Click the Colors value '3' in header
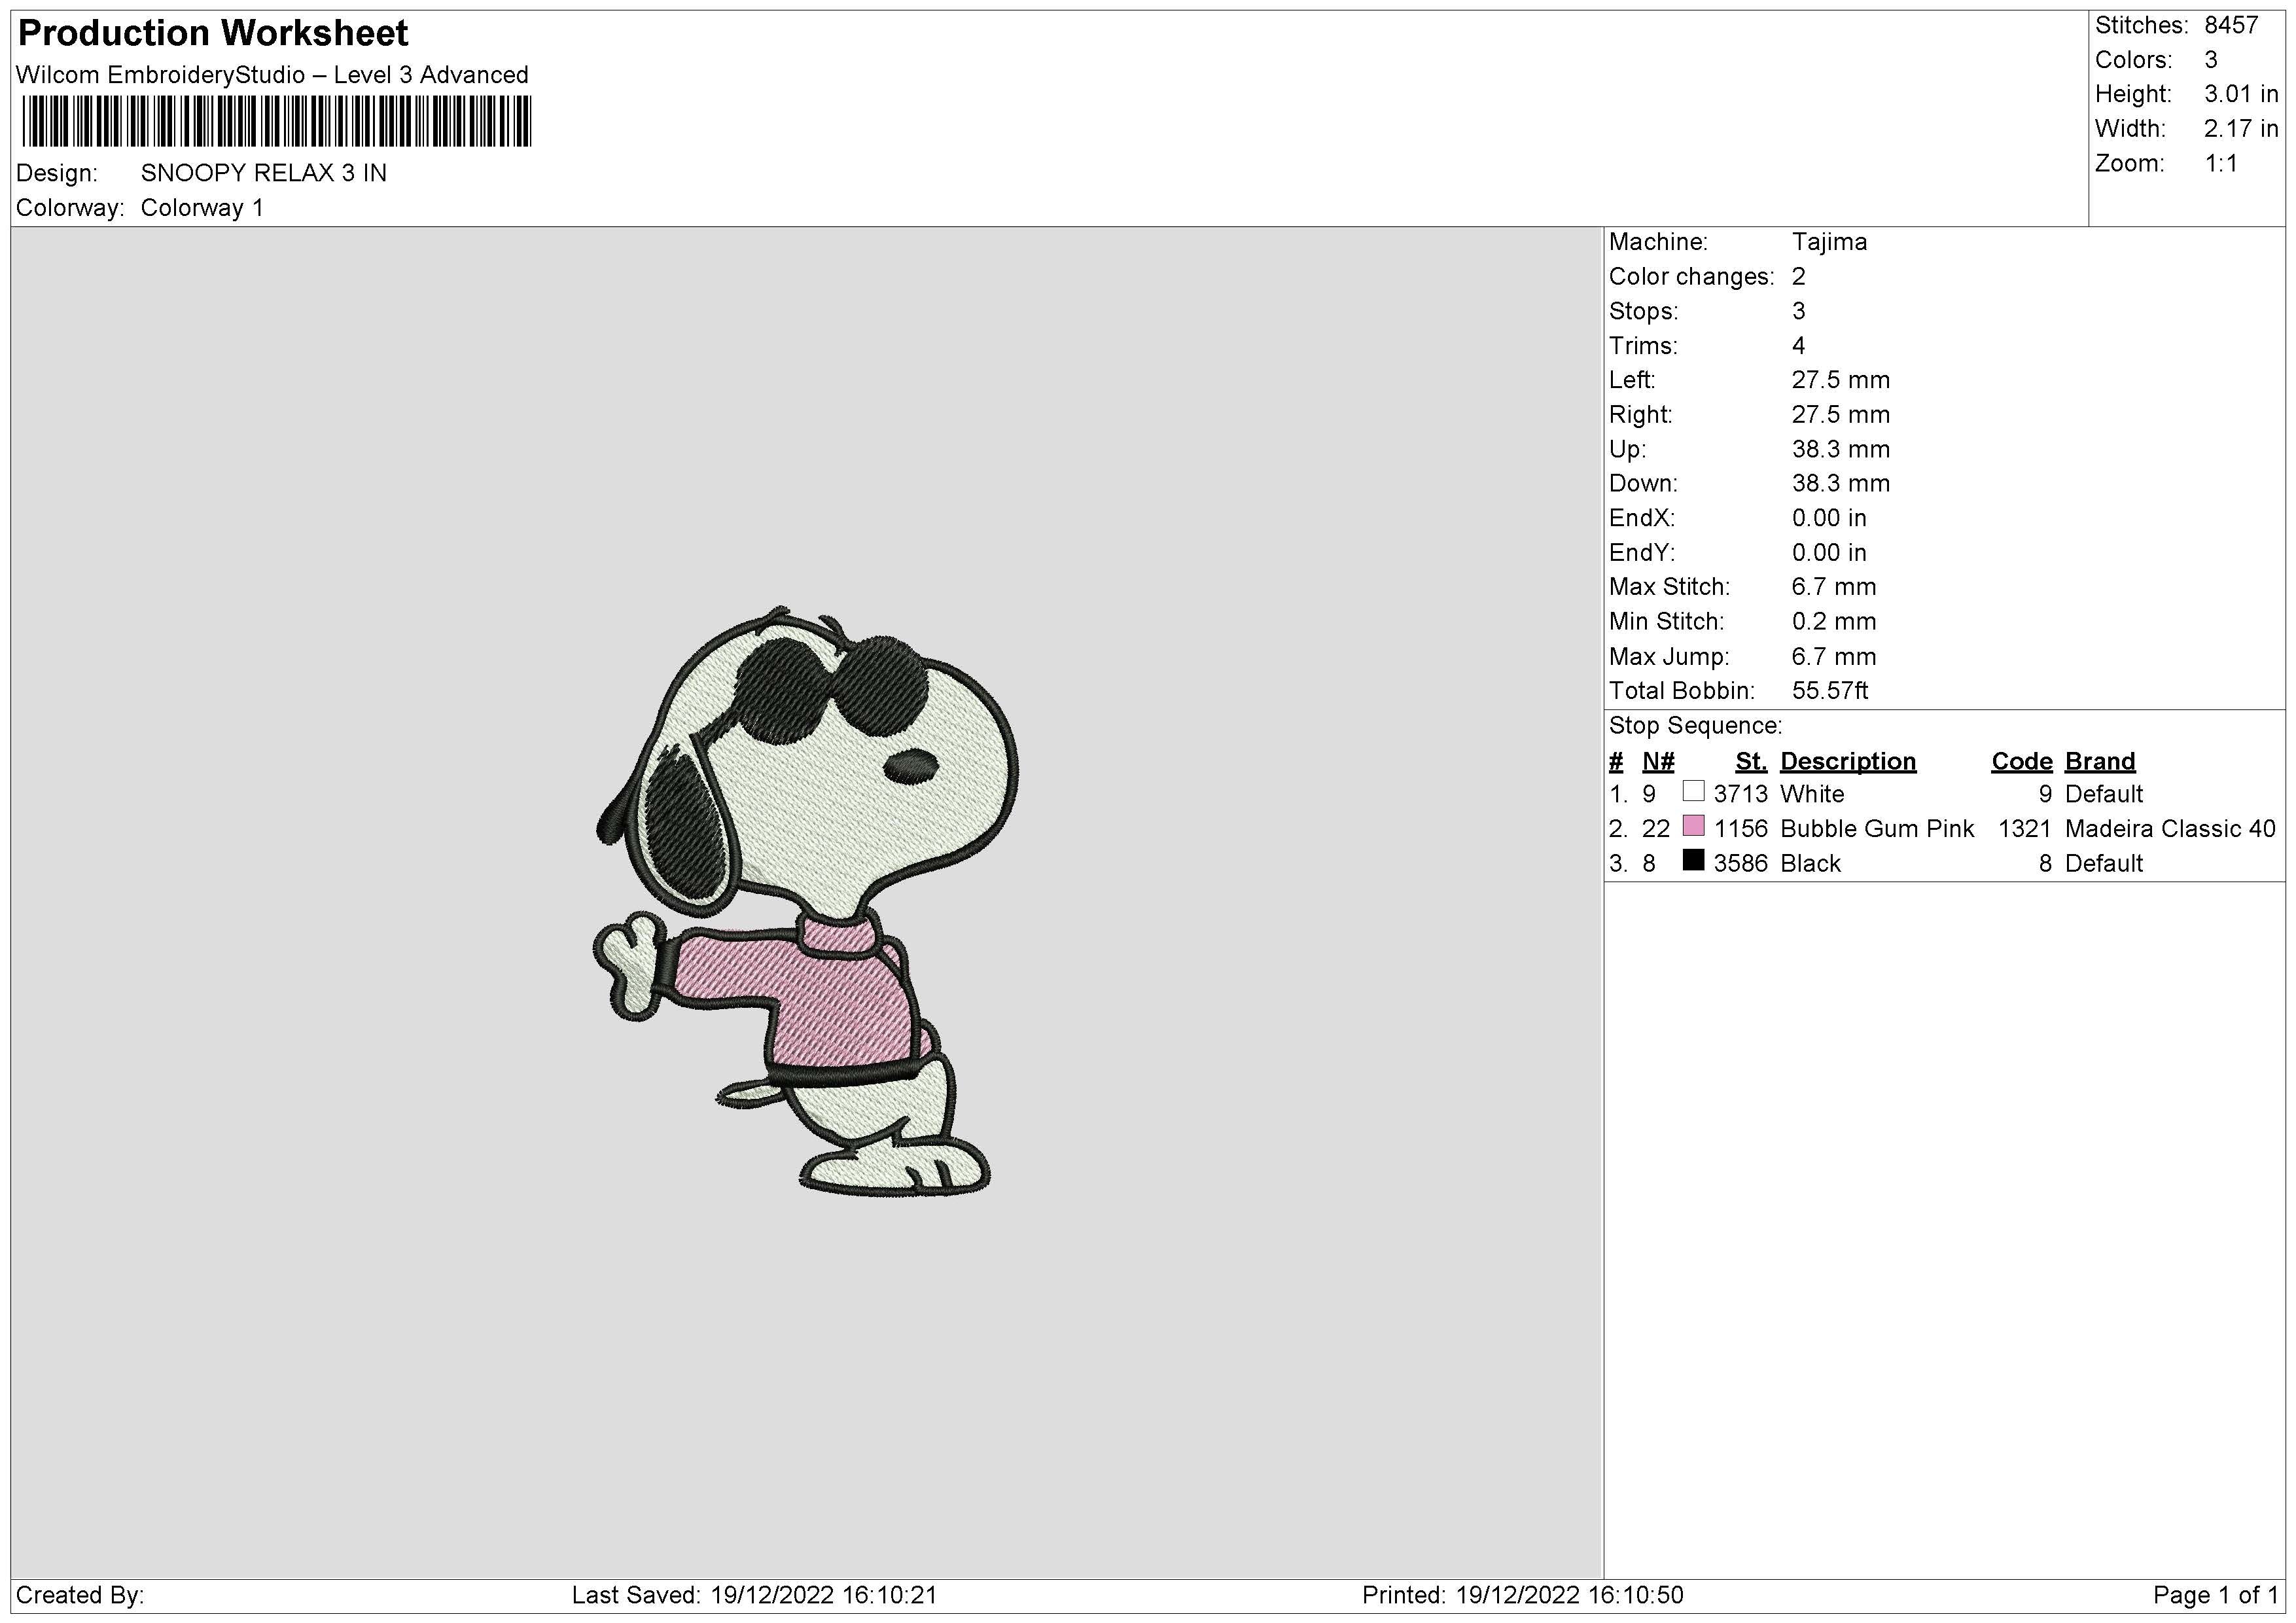Viewport: 2296px width, 1623px height. coord(2211,60)
